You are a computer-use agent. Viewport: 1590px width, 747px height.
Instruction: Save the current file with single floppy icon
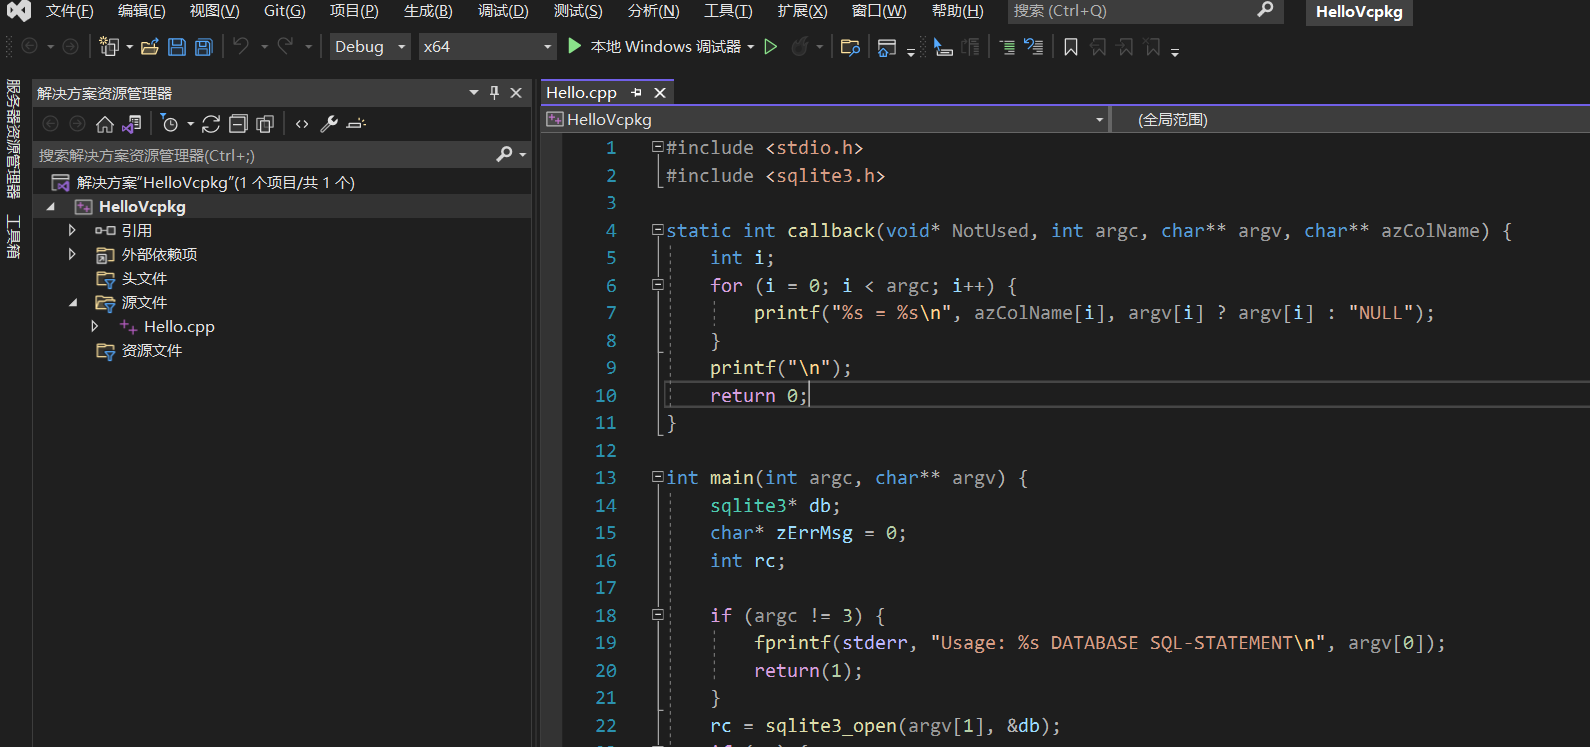tap(177, 46)
